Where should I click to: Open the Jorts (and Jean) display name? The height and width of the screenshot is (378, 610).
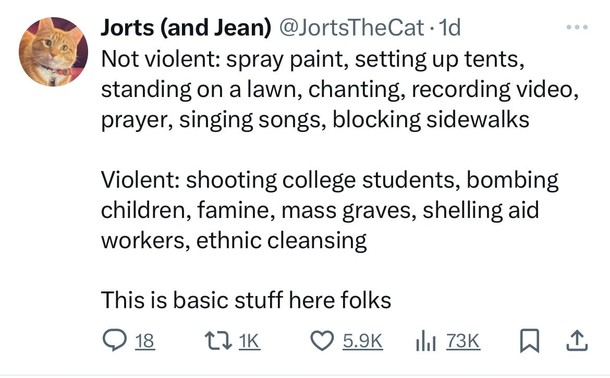pos(186,28)
